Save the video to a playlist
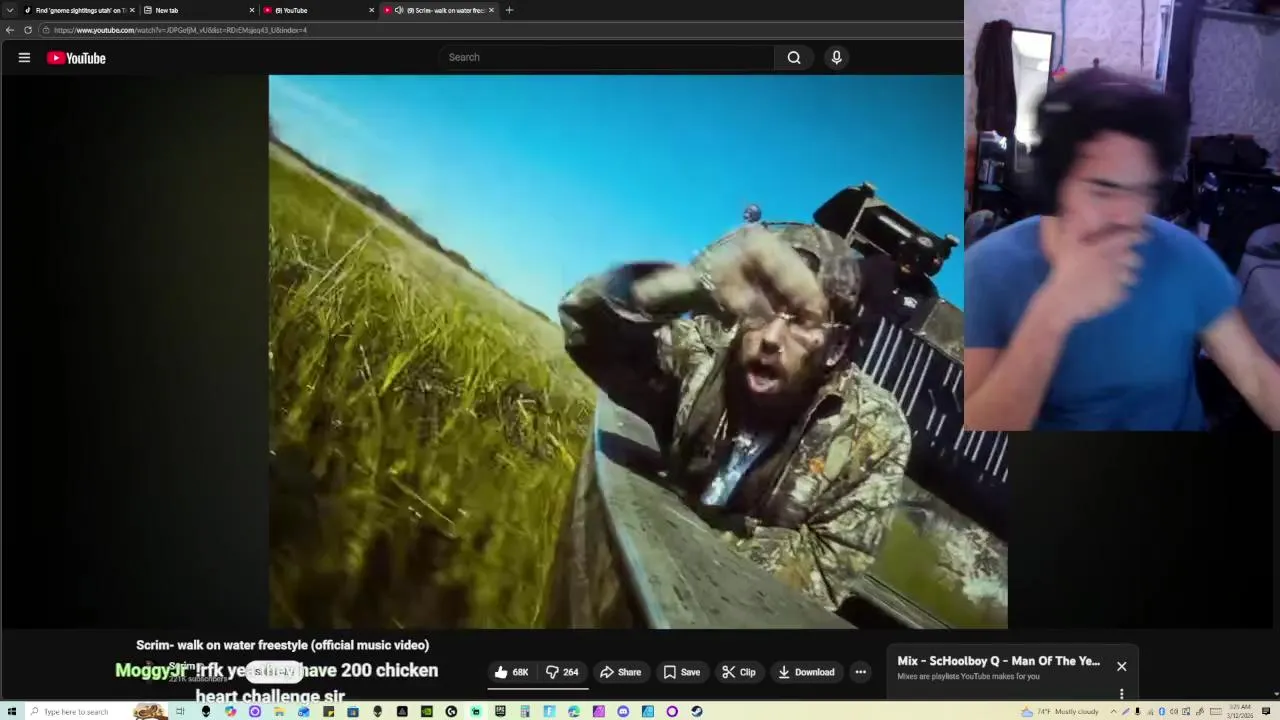This screenshot has width=1280, height=720. tap(682, 672)
